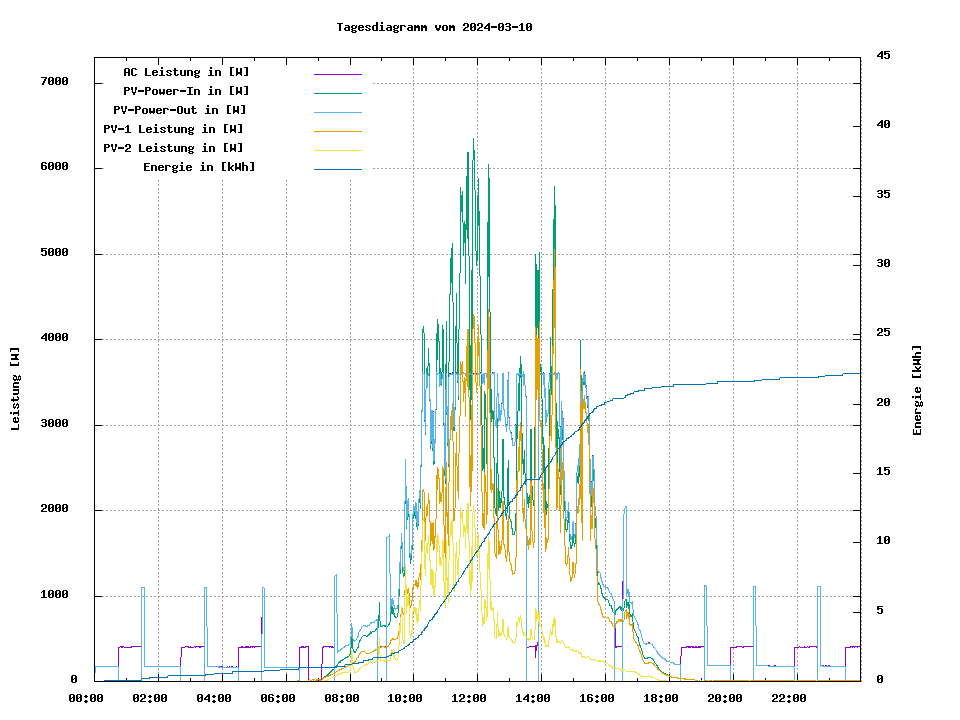This screenshot has height=720, width=960.
Task: Pick the PV-1 Leistung legend label
Action: pyautogui.click(x=173, y=129)
